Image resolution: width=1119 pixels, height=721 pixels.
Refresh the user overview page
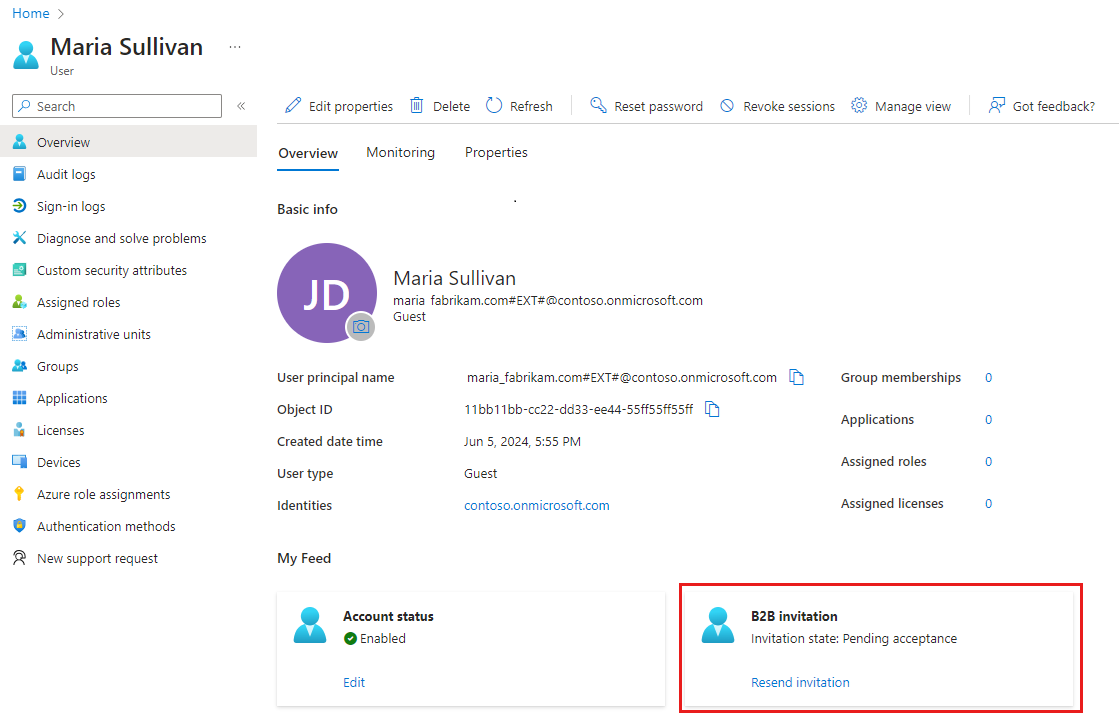[x=519, y=106]
